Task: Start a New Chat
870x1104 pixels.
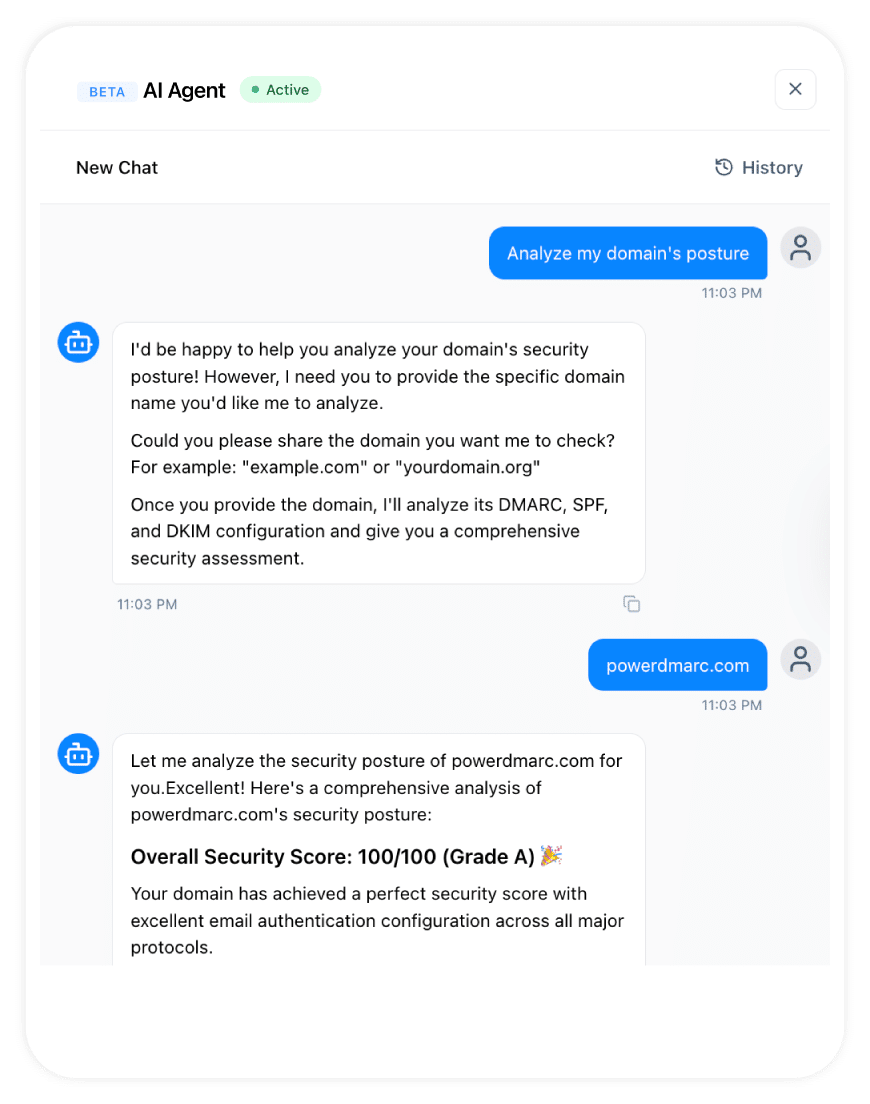Action: point(117,168)
